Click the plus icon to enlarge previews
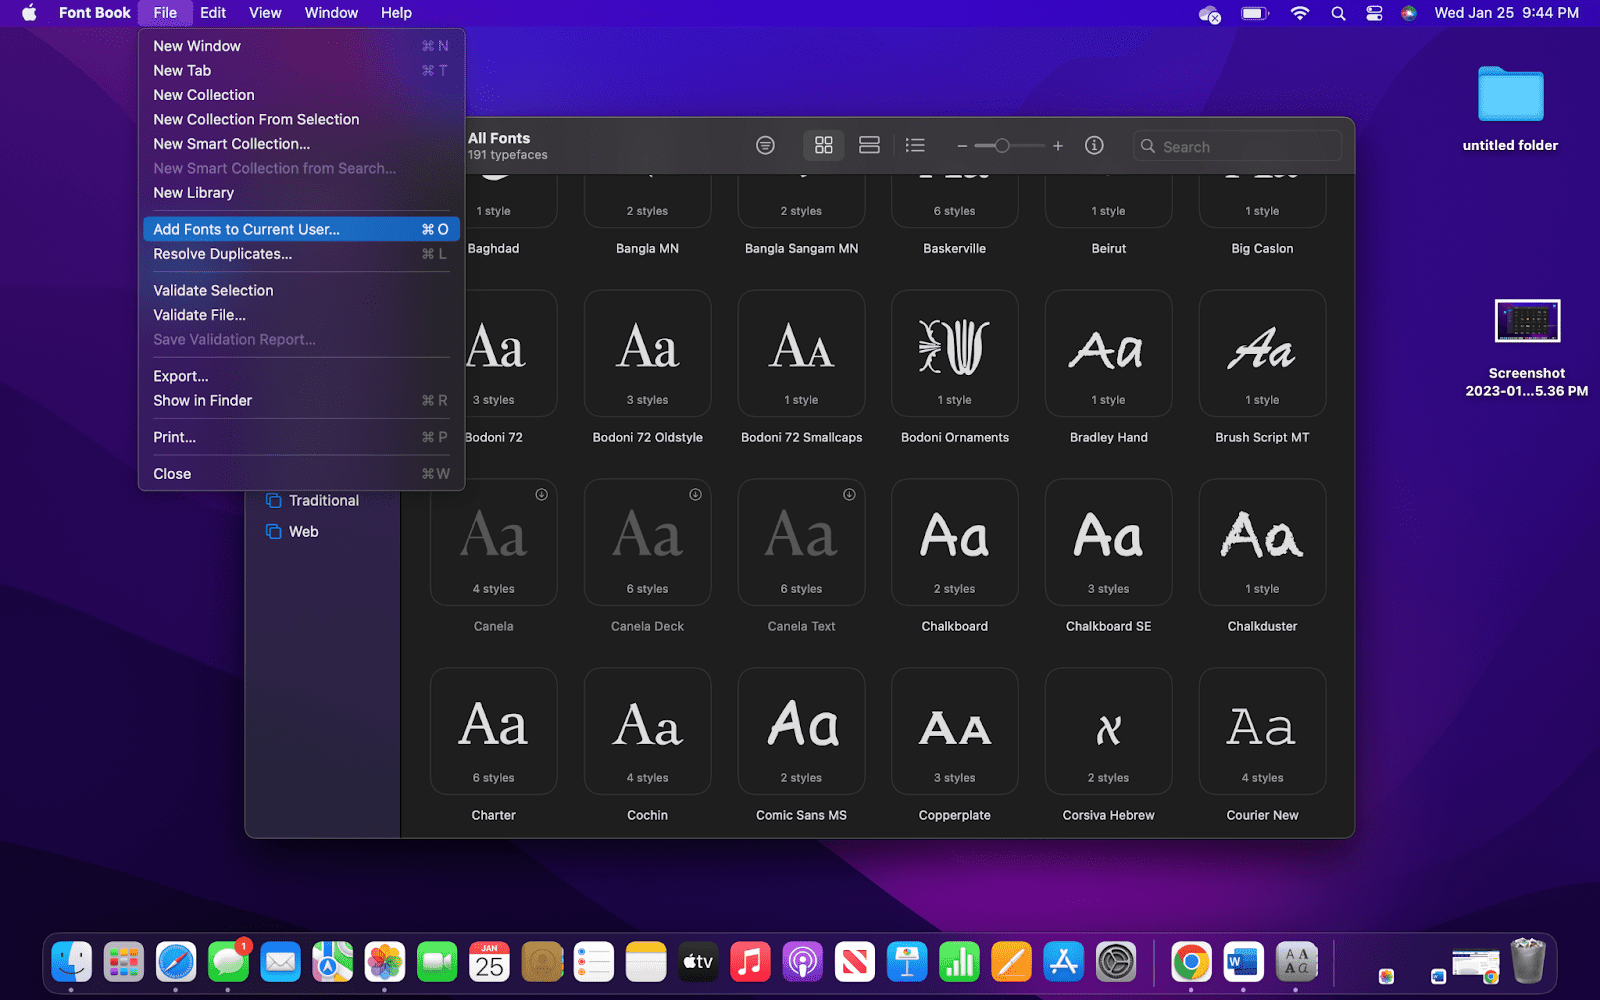This screenshot has height=1000, width=1600. tap(1058, 146)
